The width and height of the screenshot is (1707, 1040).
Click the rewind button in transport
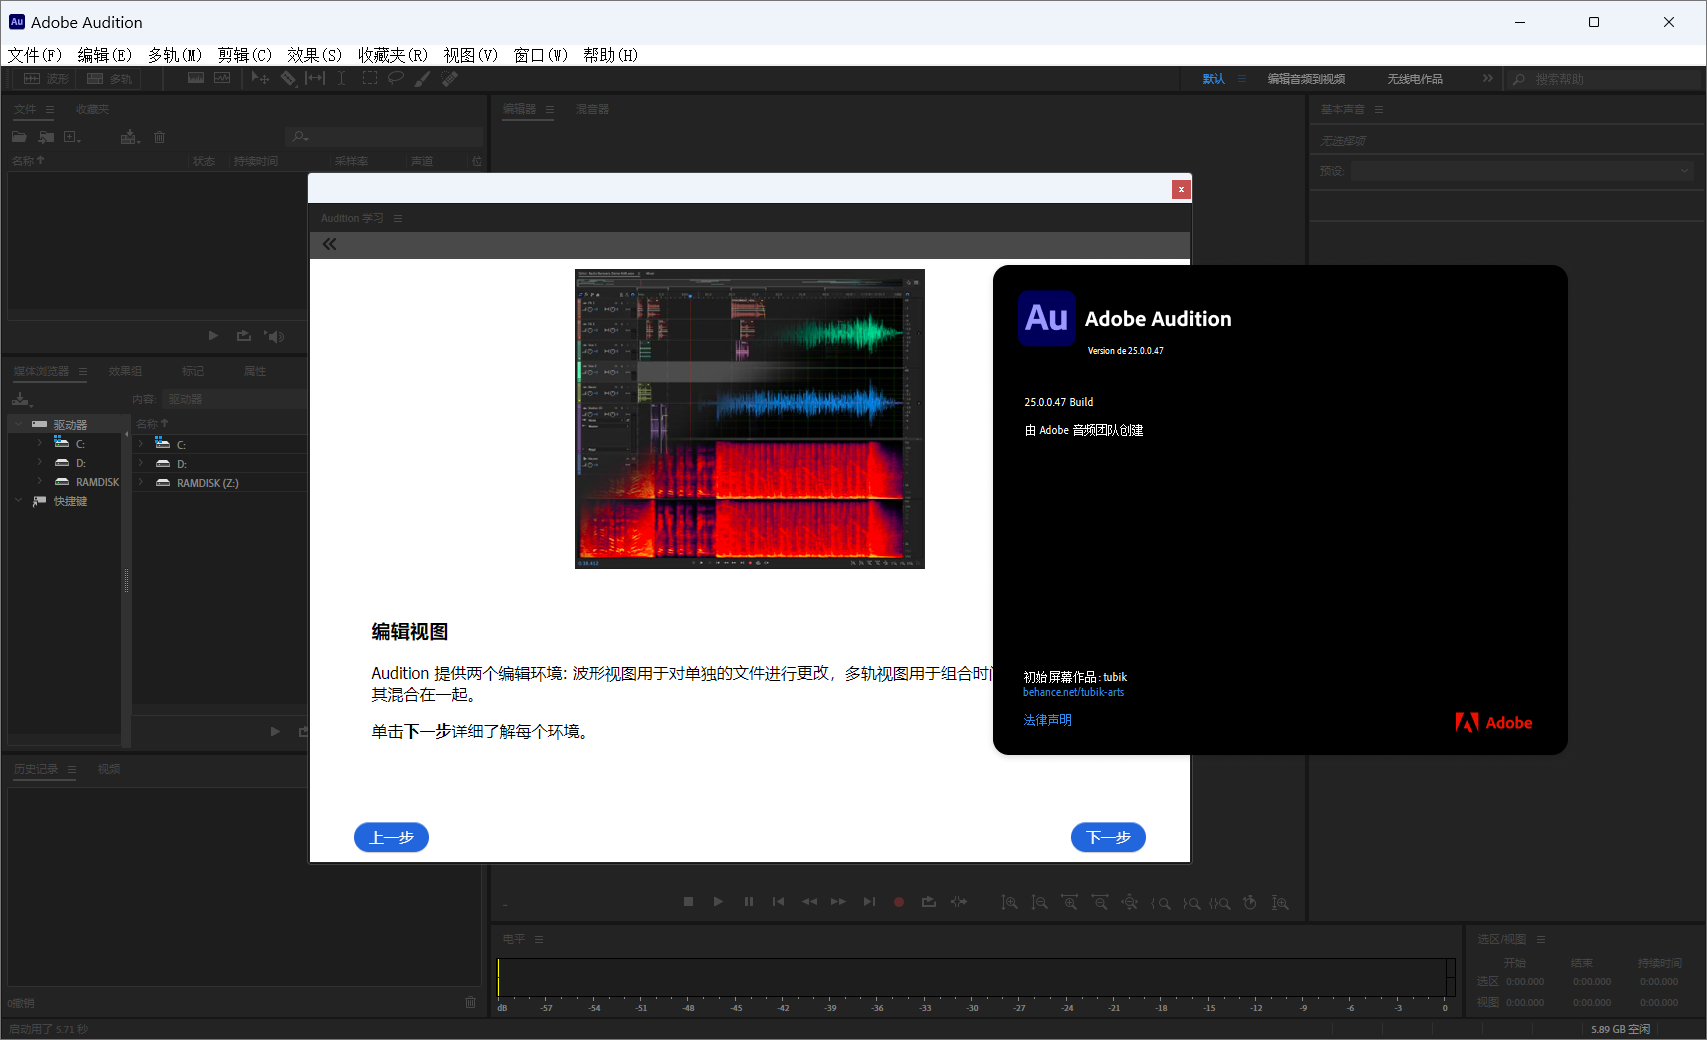(x=809, y=902)
